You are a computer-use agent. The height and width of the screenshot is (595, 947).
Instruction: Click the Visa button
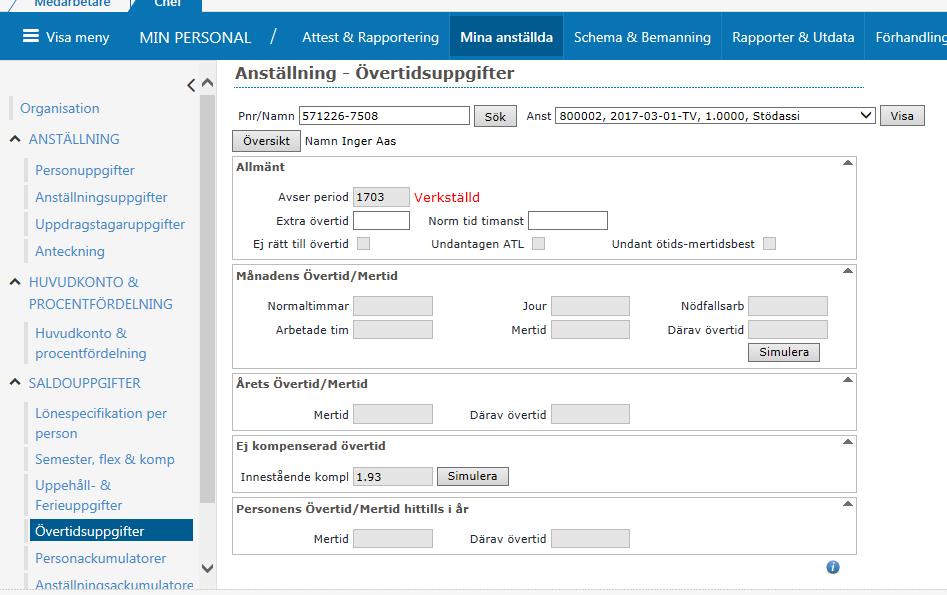point(902,115)
